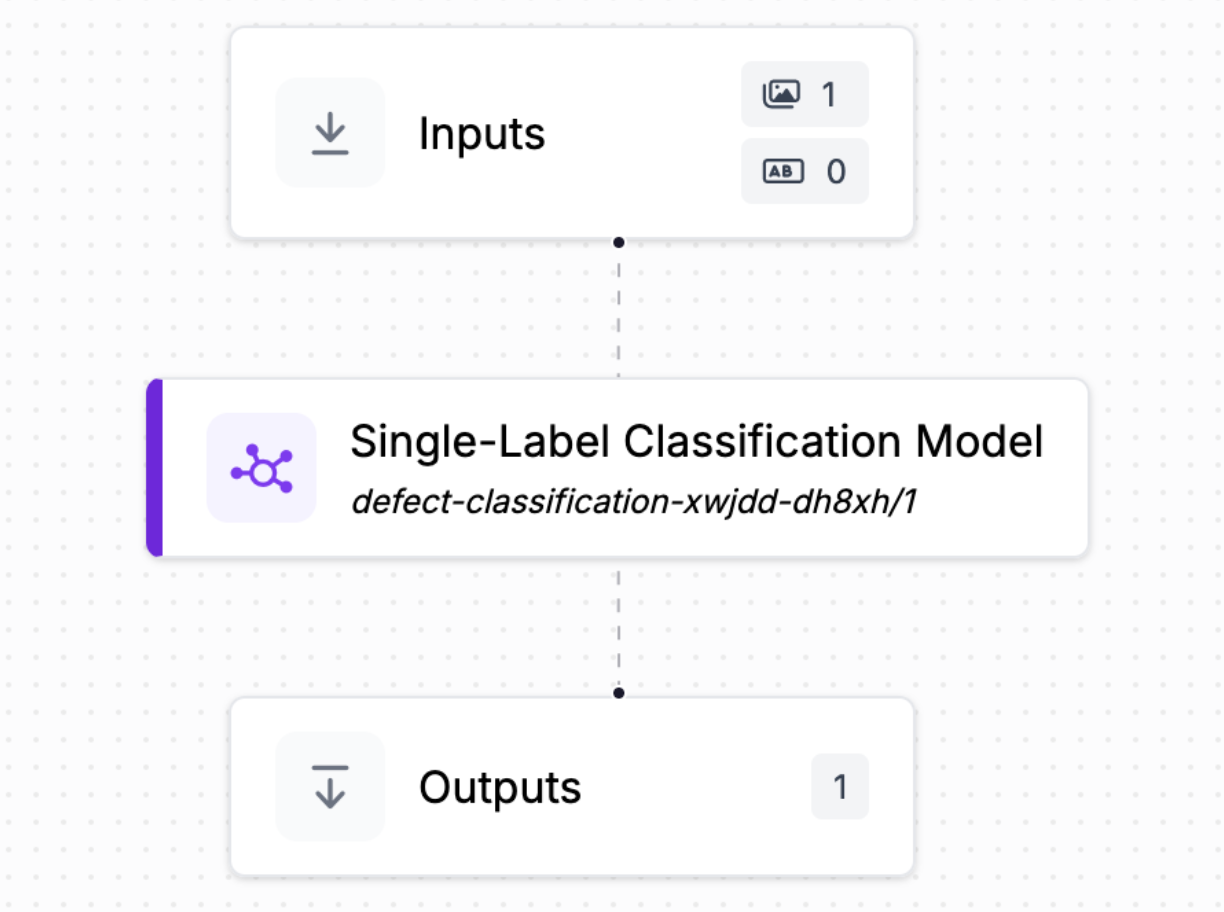Click the image count icon in Inputs
The width and height of the screenshot is (1224, 912).
(782, 94)
